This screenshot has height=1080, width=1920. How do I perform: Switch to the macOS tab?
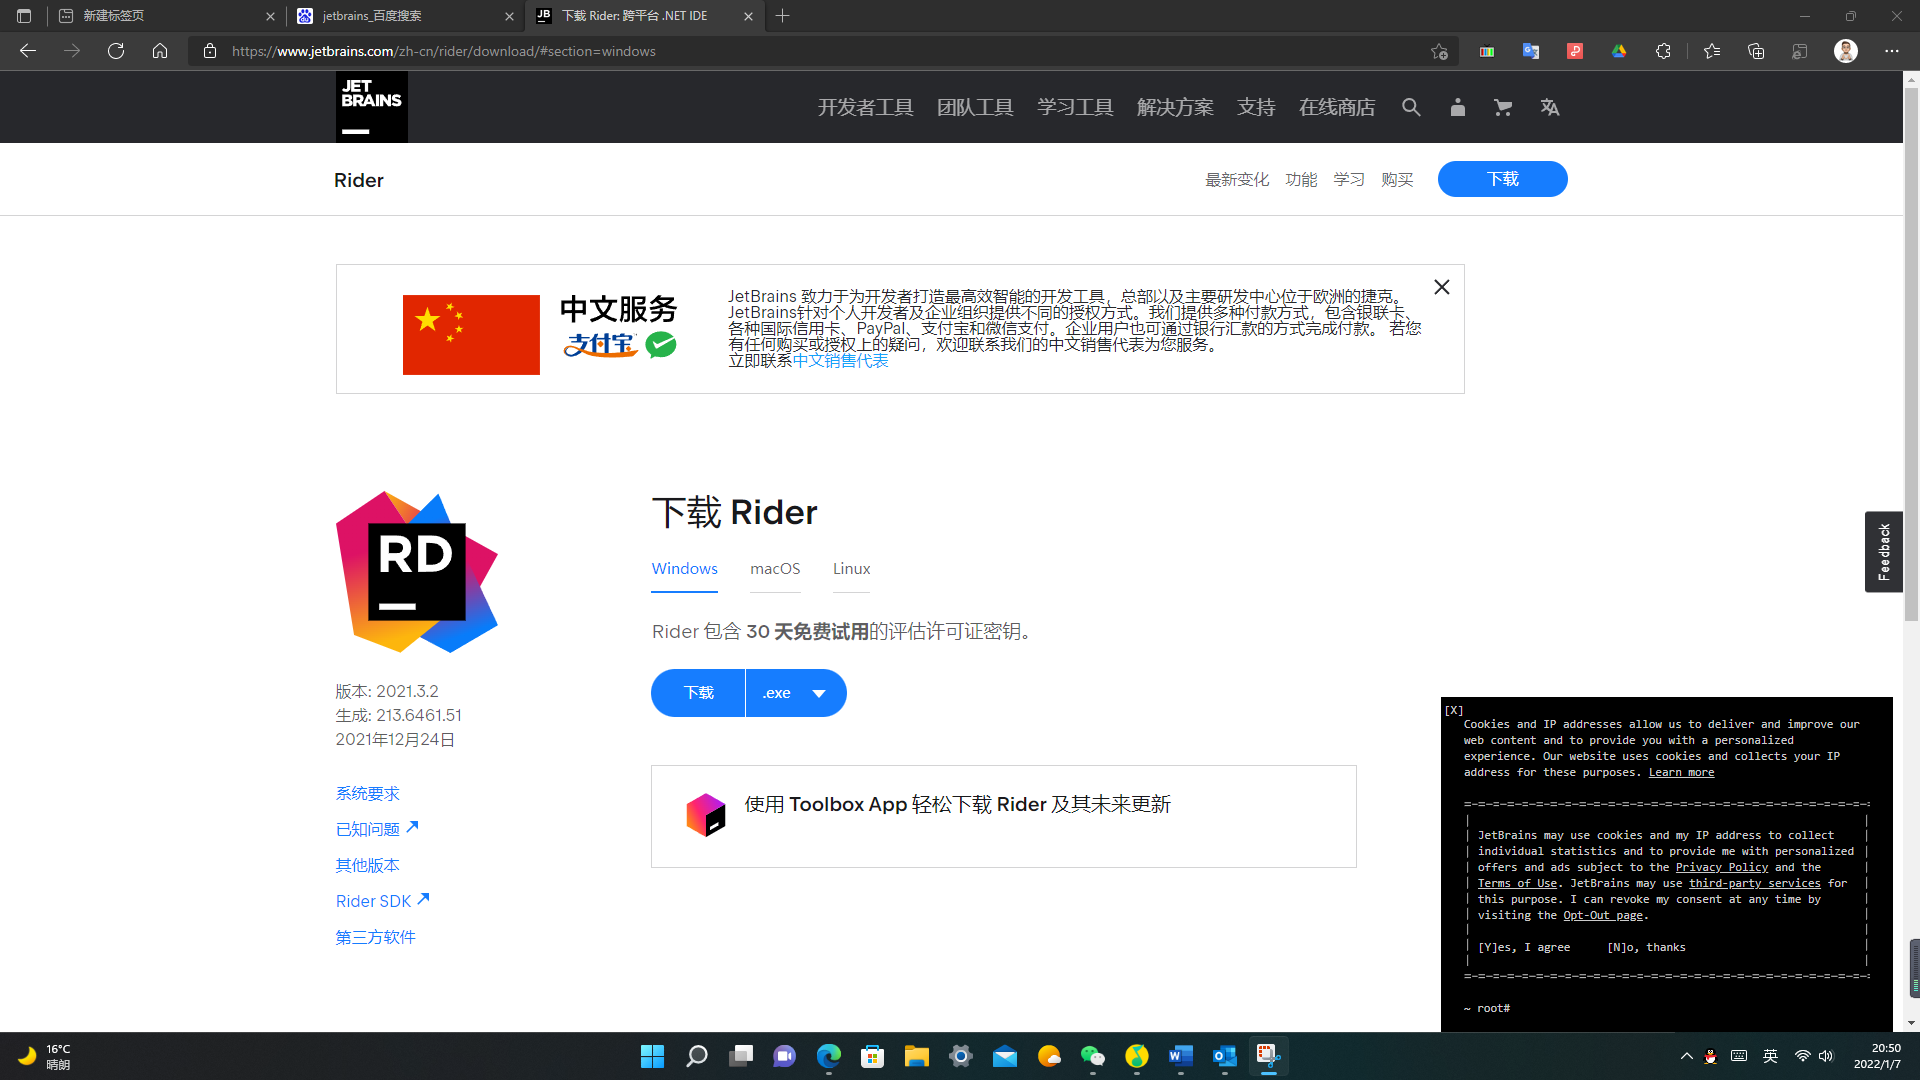tap(775, 568)
